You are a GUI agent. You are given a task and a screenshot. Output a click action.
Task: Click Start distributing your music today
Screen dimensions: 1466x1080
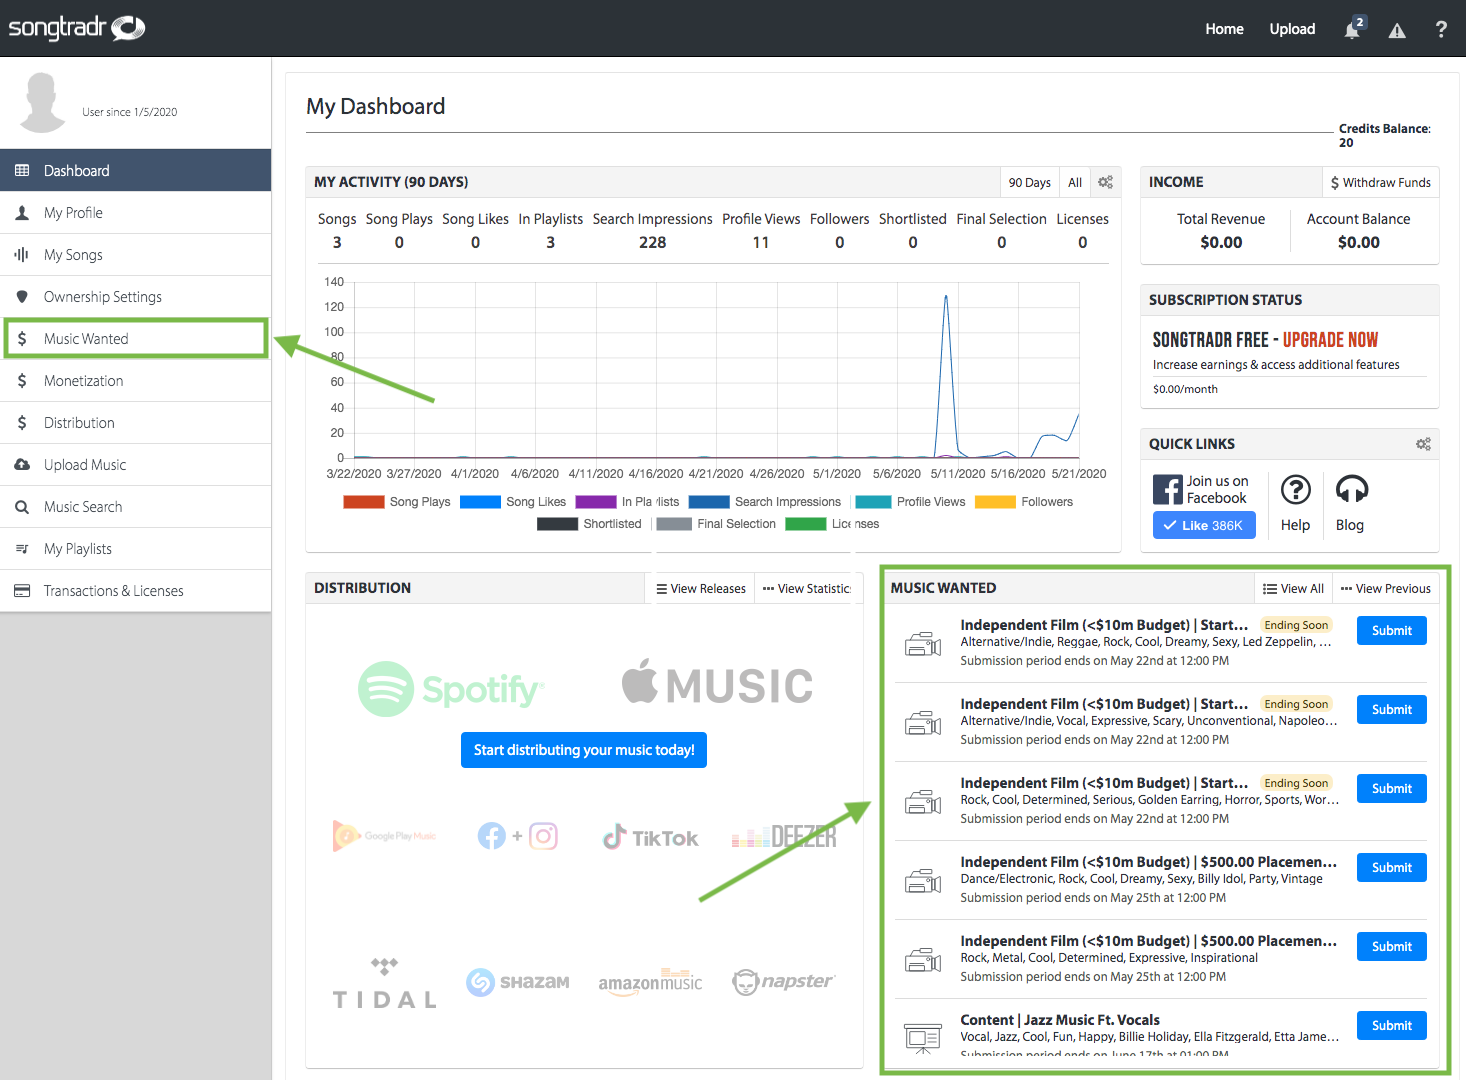[584, 750]
